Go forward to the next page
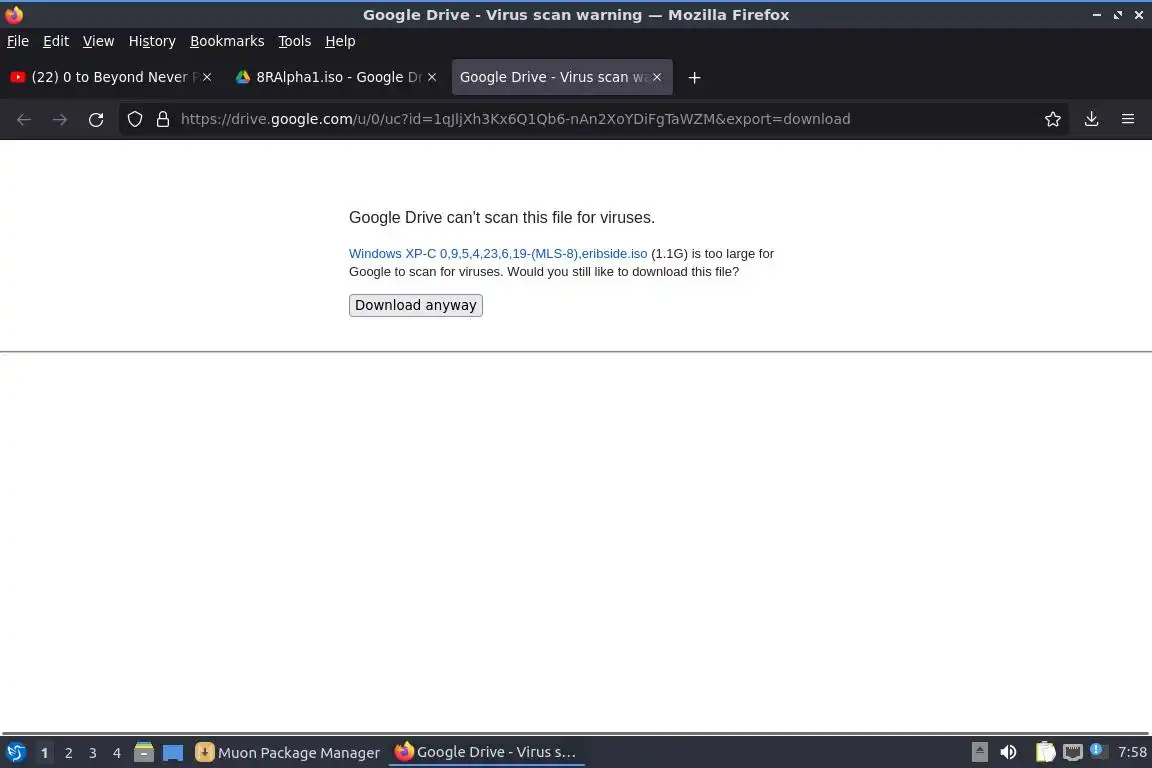 [60, 119]
